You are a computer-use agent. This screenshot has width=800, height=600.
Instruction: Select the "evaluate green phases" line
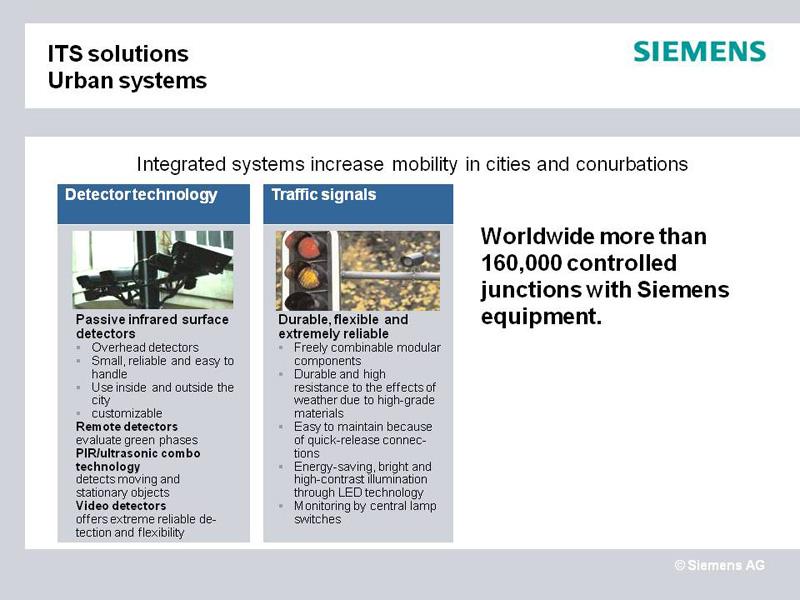click(137, 440)
